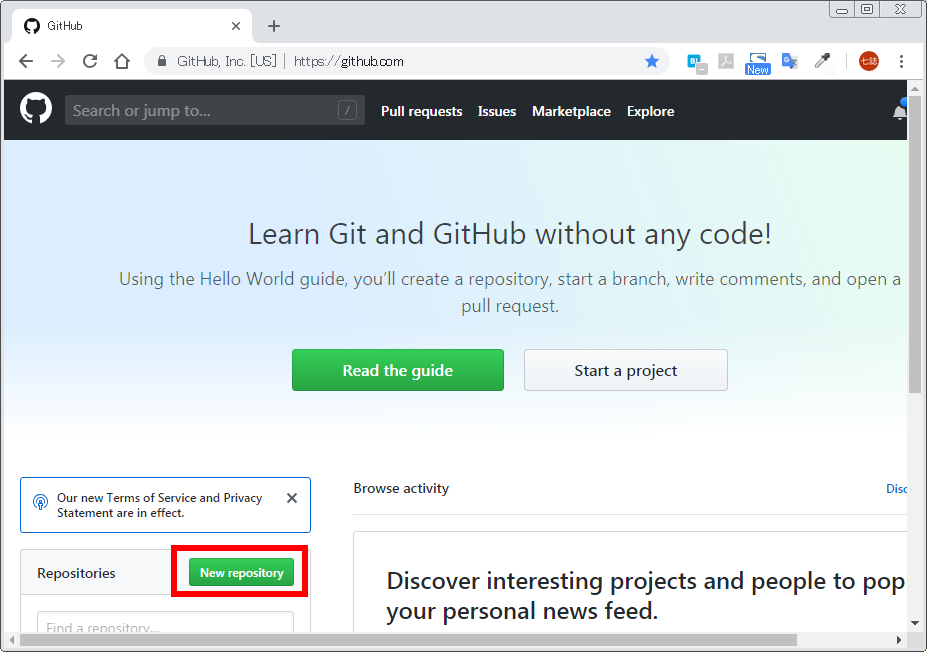
Task: Click the Start a project button
Action: pyautogui.click(x=625, y=370)
